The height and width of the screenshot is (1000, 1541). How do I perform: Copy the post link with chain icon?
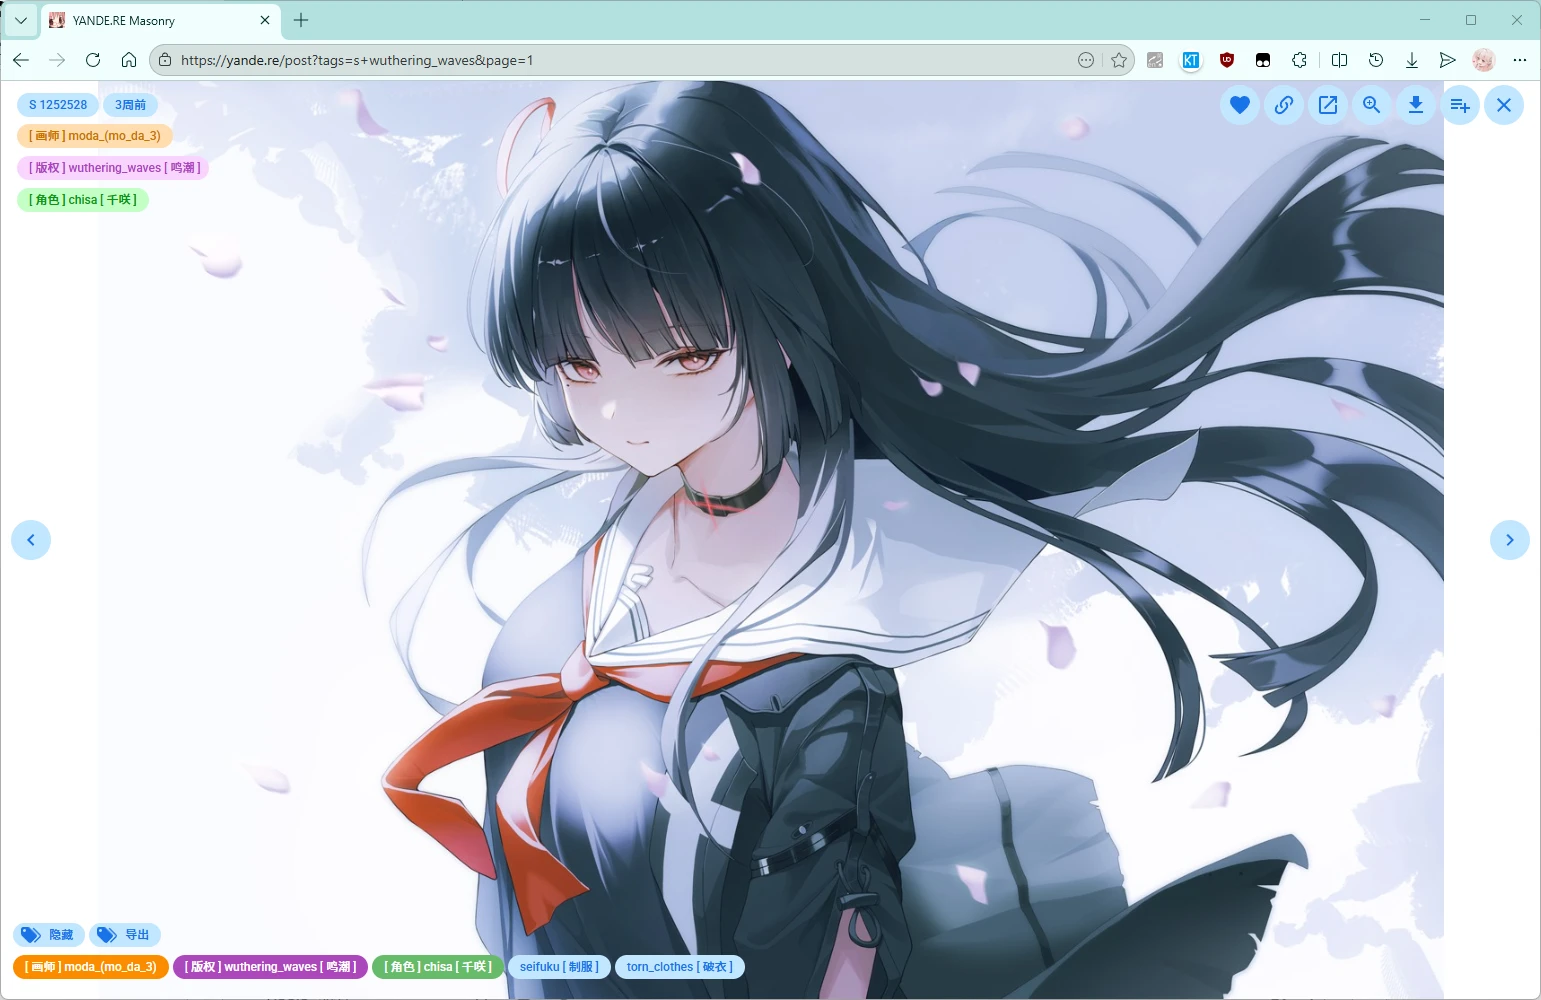tap(1284, 105)
